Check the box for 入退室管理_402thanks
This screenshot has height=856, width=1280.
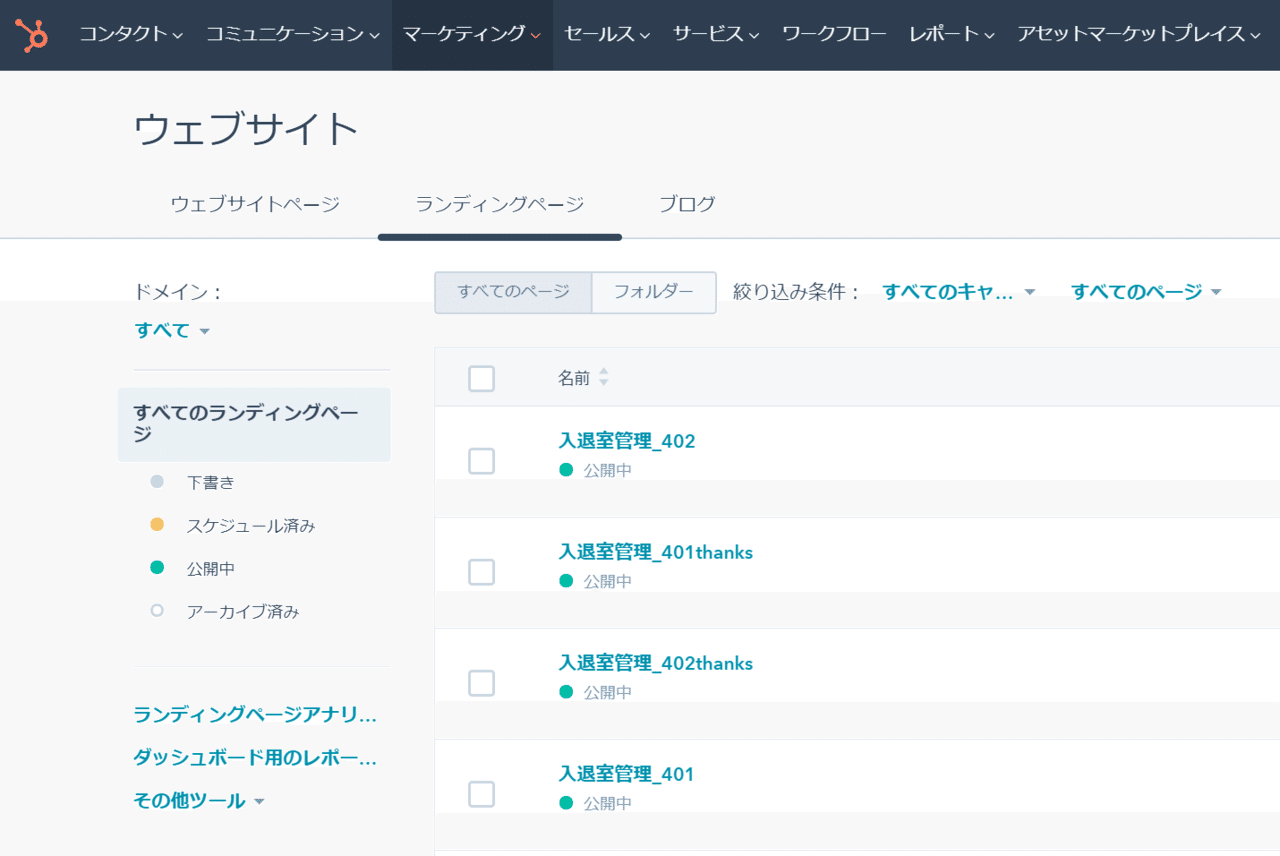coord(481,683)
